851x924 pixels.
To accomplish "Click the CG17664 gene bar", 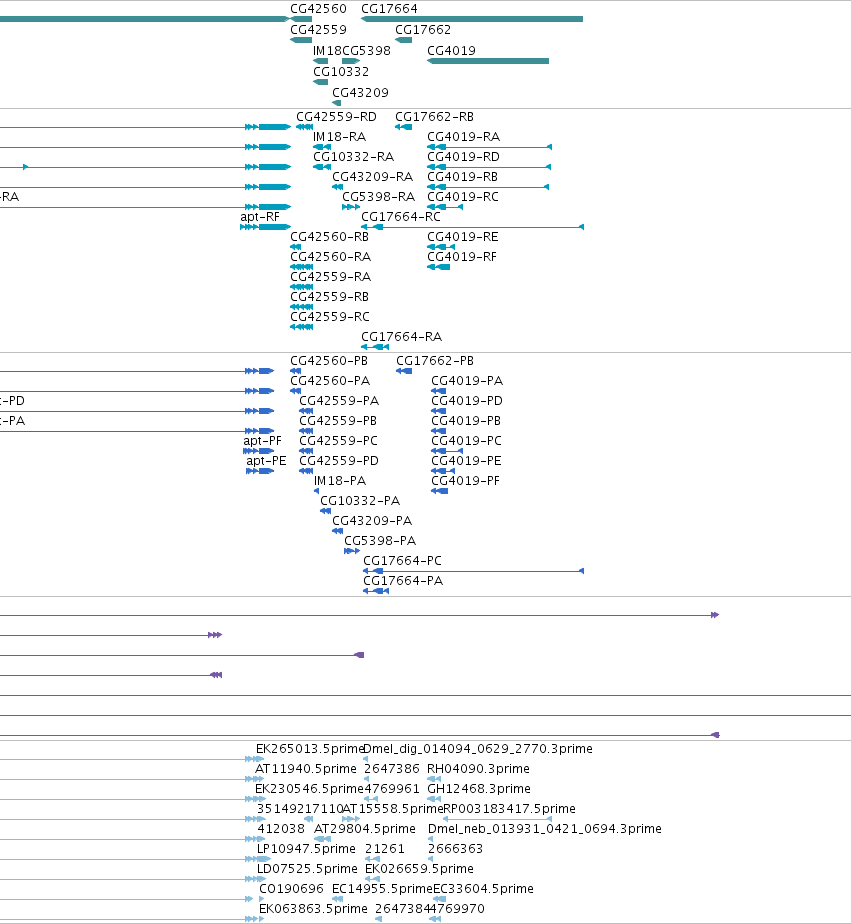I will 472,19.
